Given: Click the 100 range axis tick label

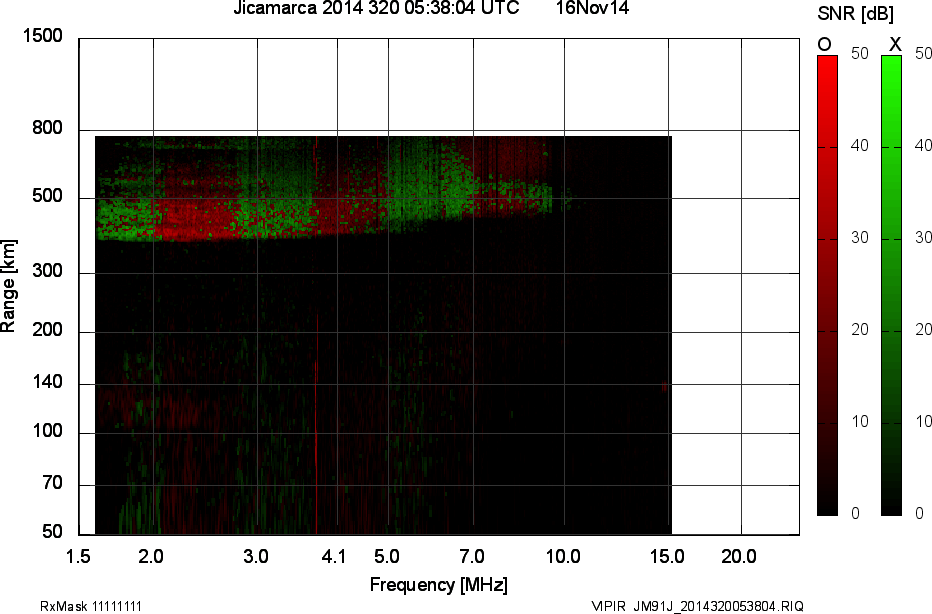Looking at the screenshot, I should [x=48, y=431].
